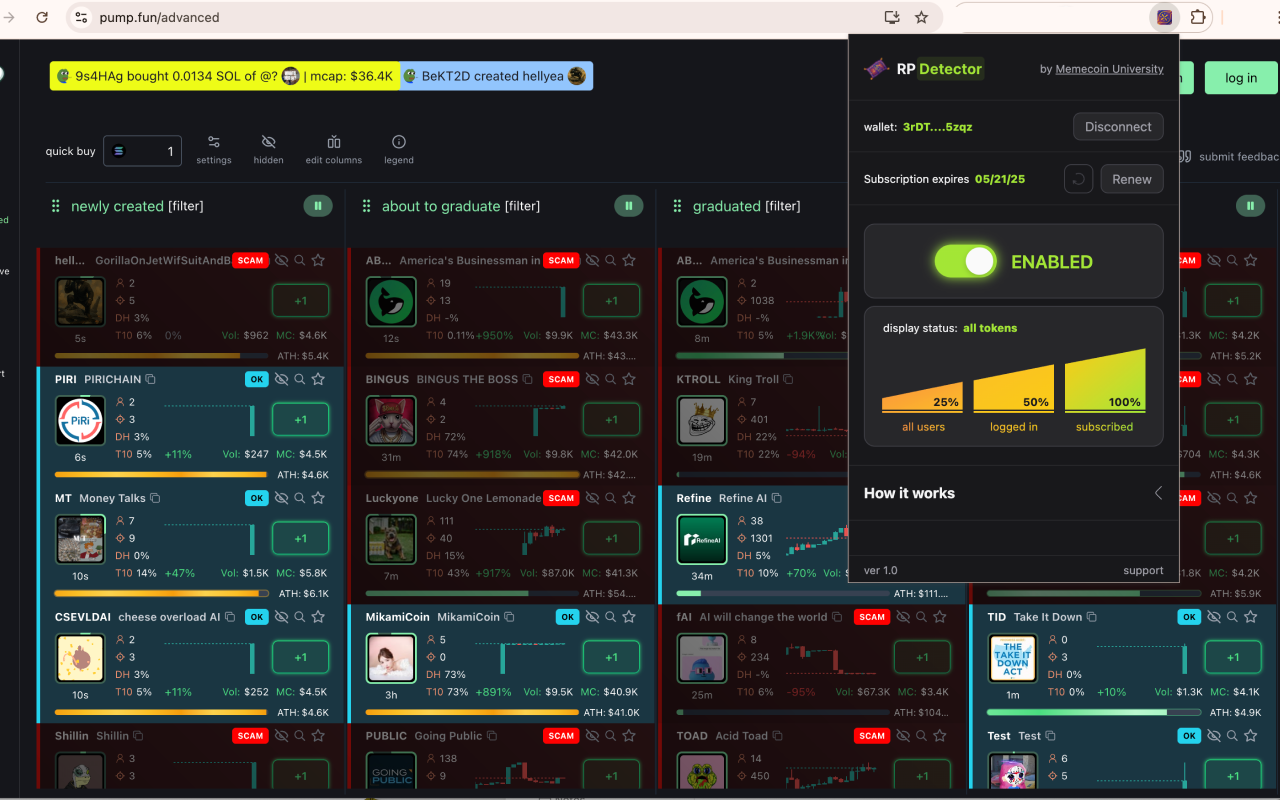Click the copy icon beside Refine AI
The image size is (1280, 800).
coord(777,498)
